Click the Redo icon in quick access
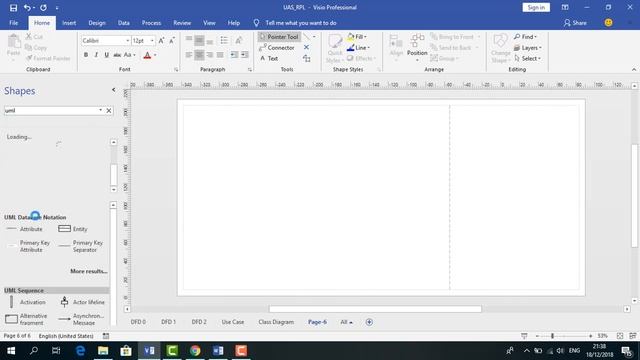 (43, 8)
